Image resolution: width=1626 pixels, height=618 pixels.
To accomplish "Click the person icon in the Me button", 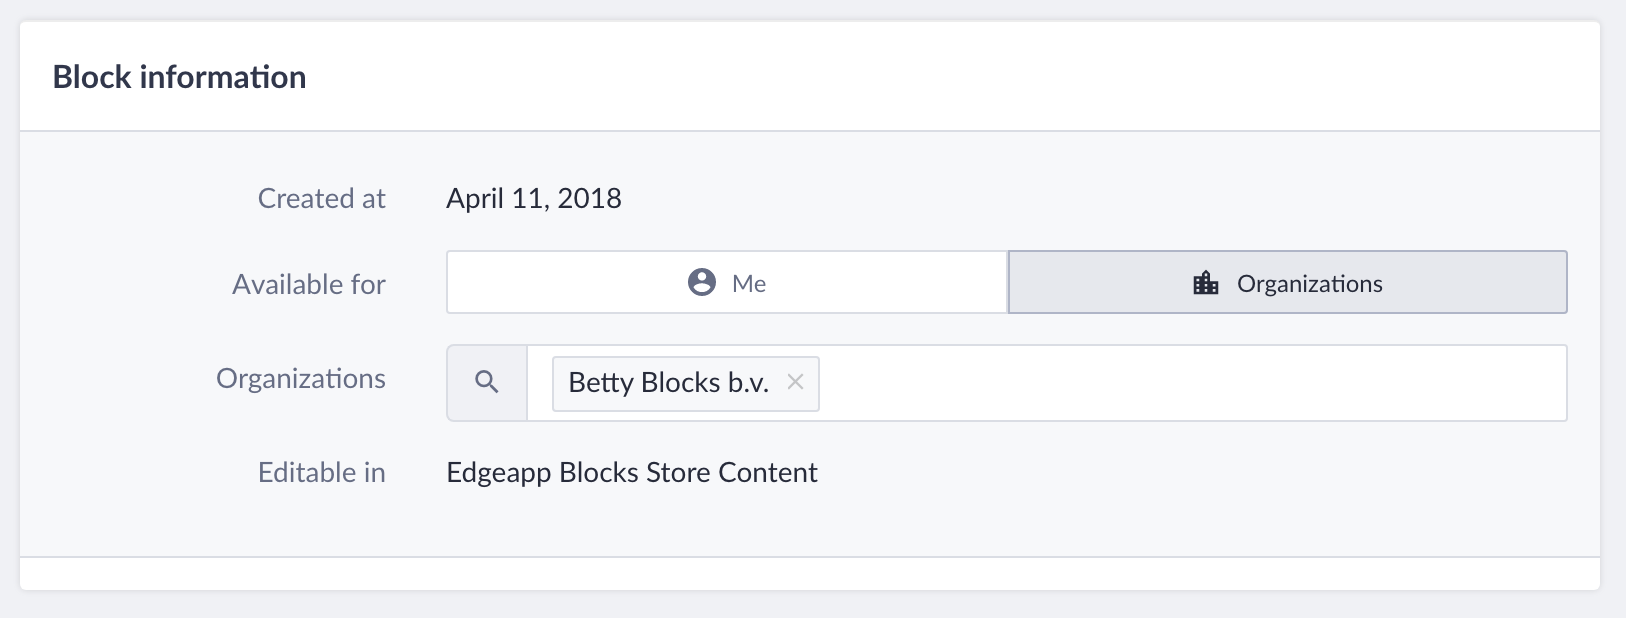I will 702,282.
